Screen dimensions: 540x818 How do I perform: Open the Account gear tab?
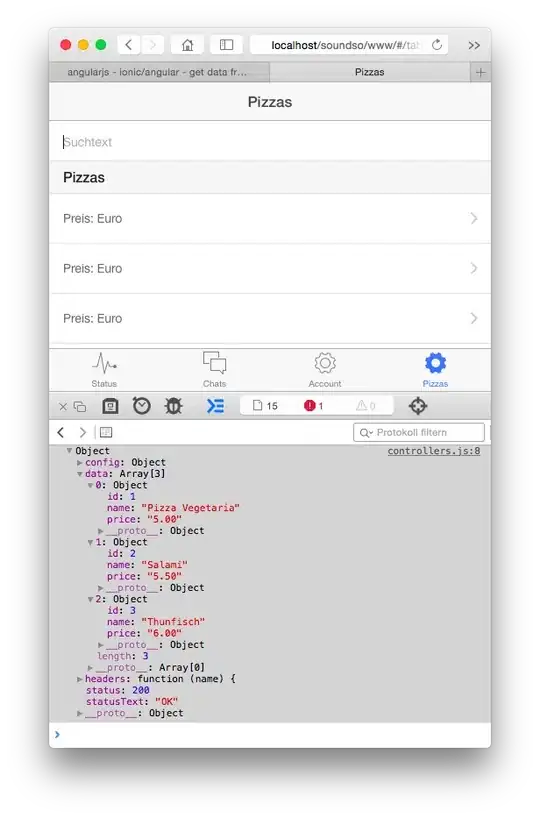pyautogui.click(x=325, y=370)
